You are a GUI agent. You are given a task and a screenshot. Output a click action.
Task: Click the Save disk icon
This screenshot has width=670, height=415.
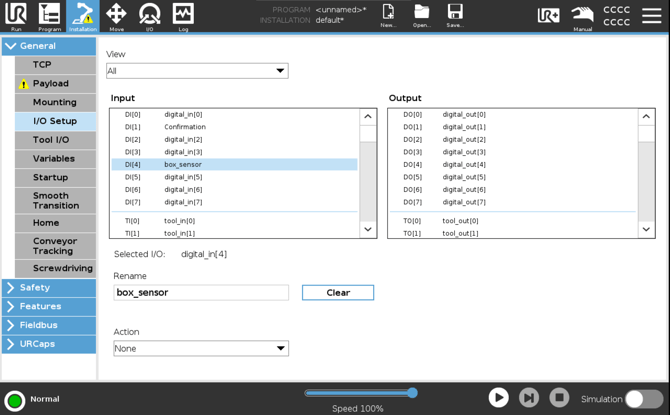click(455, 15)
